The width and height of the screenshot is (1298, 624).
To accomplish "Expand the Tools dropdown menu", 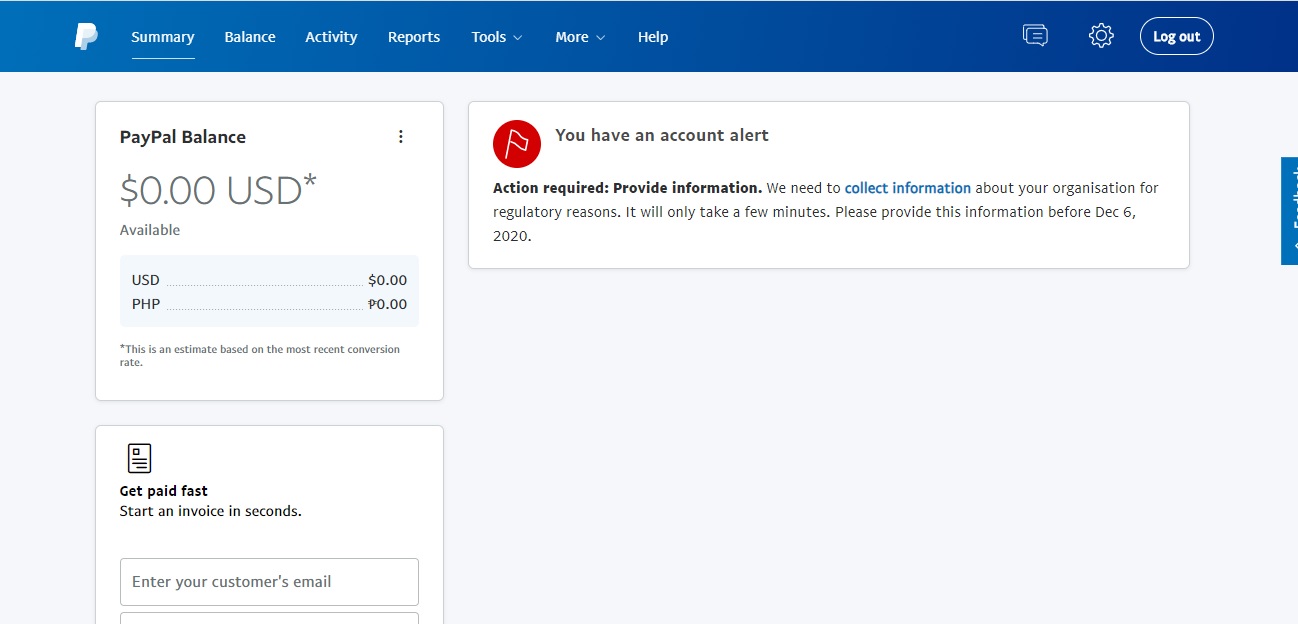I will (497, 37).
